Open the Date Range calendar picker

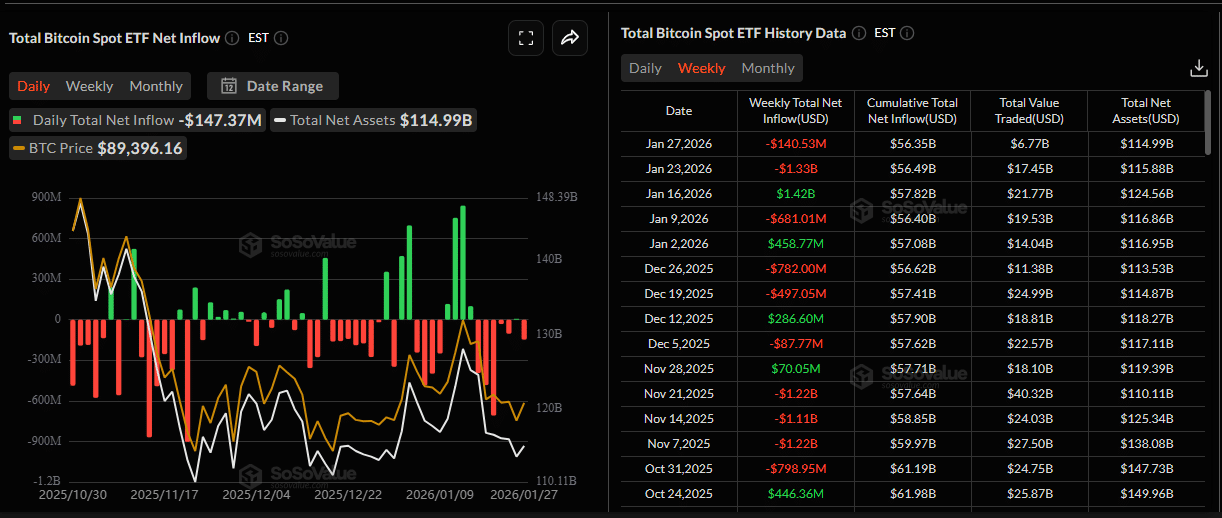click(273, 86)
